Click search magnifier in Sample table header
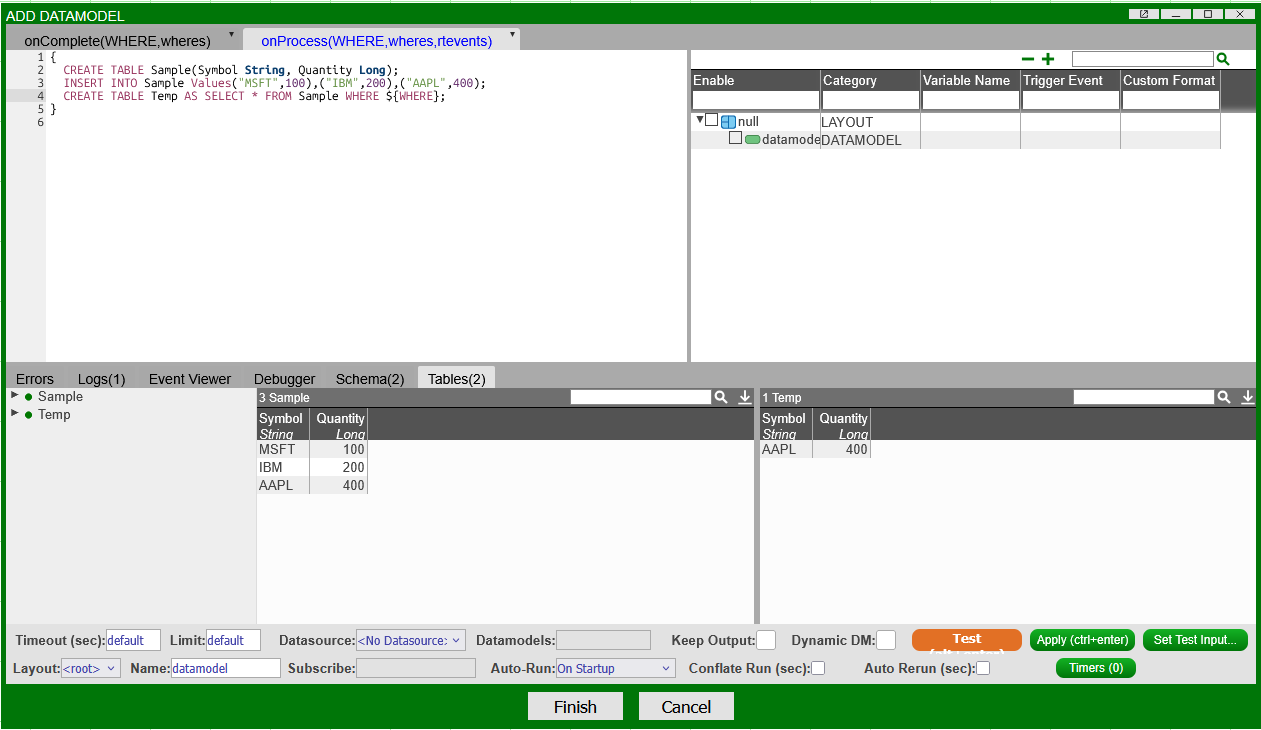 point(721,397)
